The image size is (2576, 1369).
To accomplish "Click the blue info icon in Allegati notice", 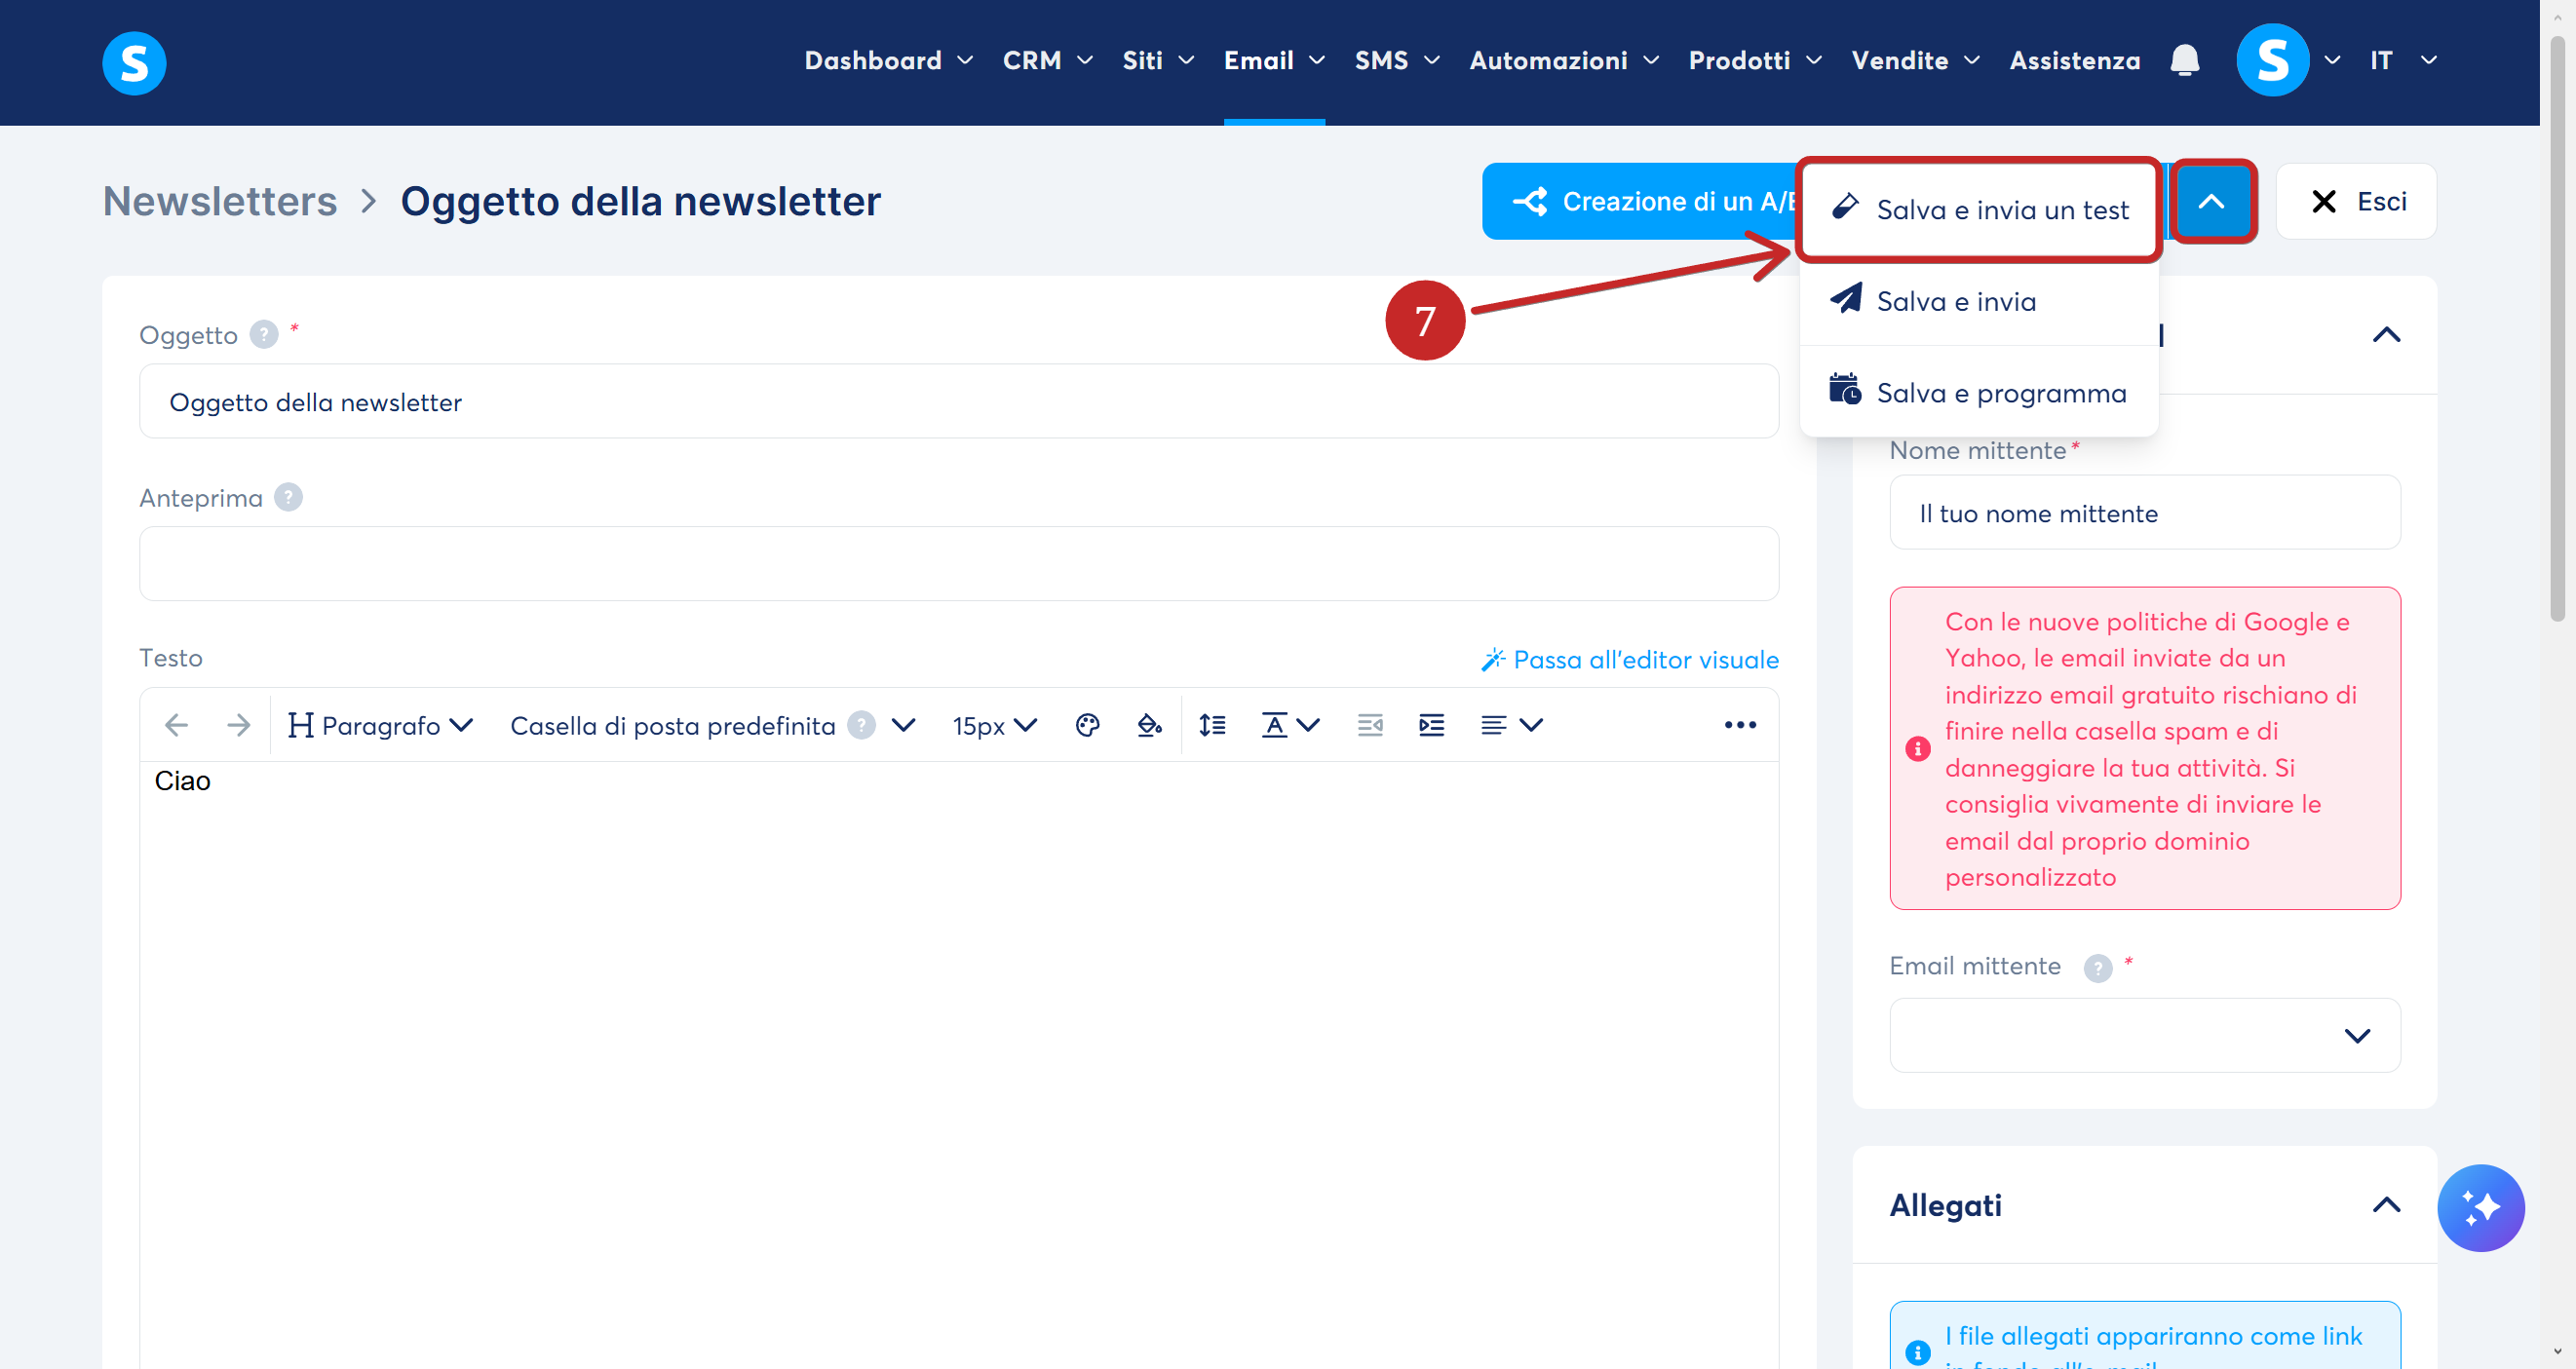I will point(1917,1352).
